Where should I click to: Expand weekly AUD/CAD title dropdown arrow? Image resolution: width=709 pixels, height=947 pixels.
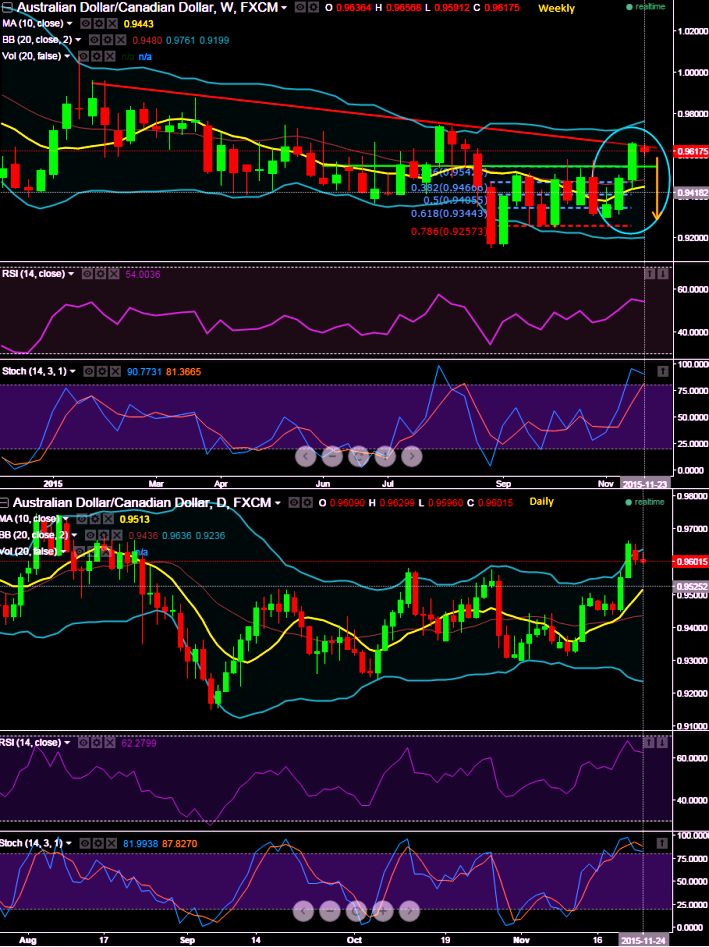284,8
